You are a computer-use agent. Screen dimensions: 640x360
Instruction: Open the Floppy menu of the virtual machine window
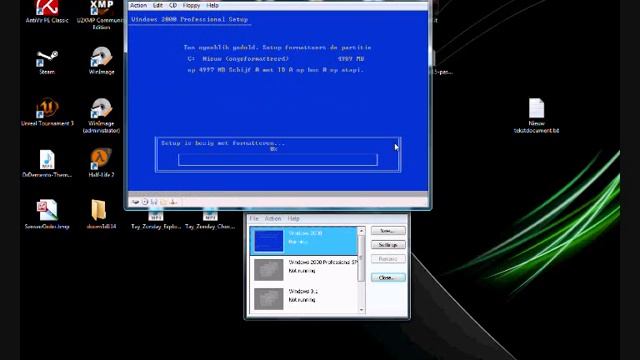pos(191,5)
